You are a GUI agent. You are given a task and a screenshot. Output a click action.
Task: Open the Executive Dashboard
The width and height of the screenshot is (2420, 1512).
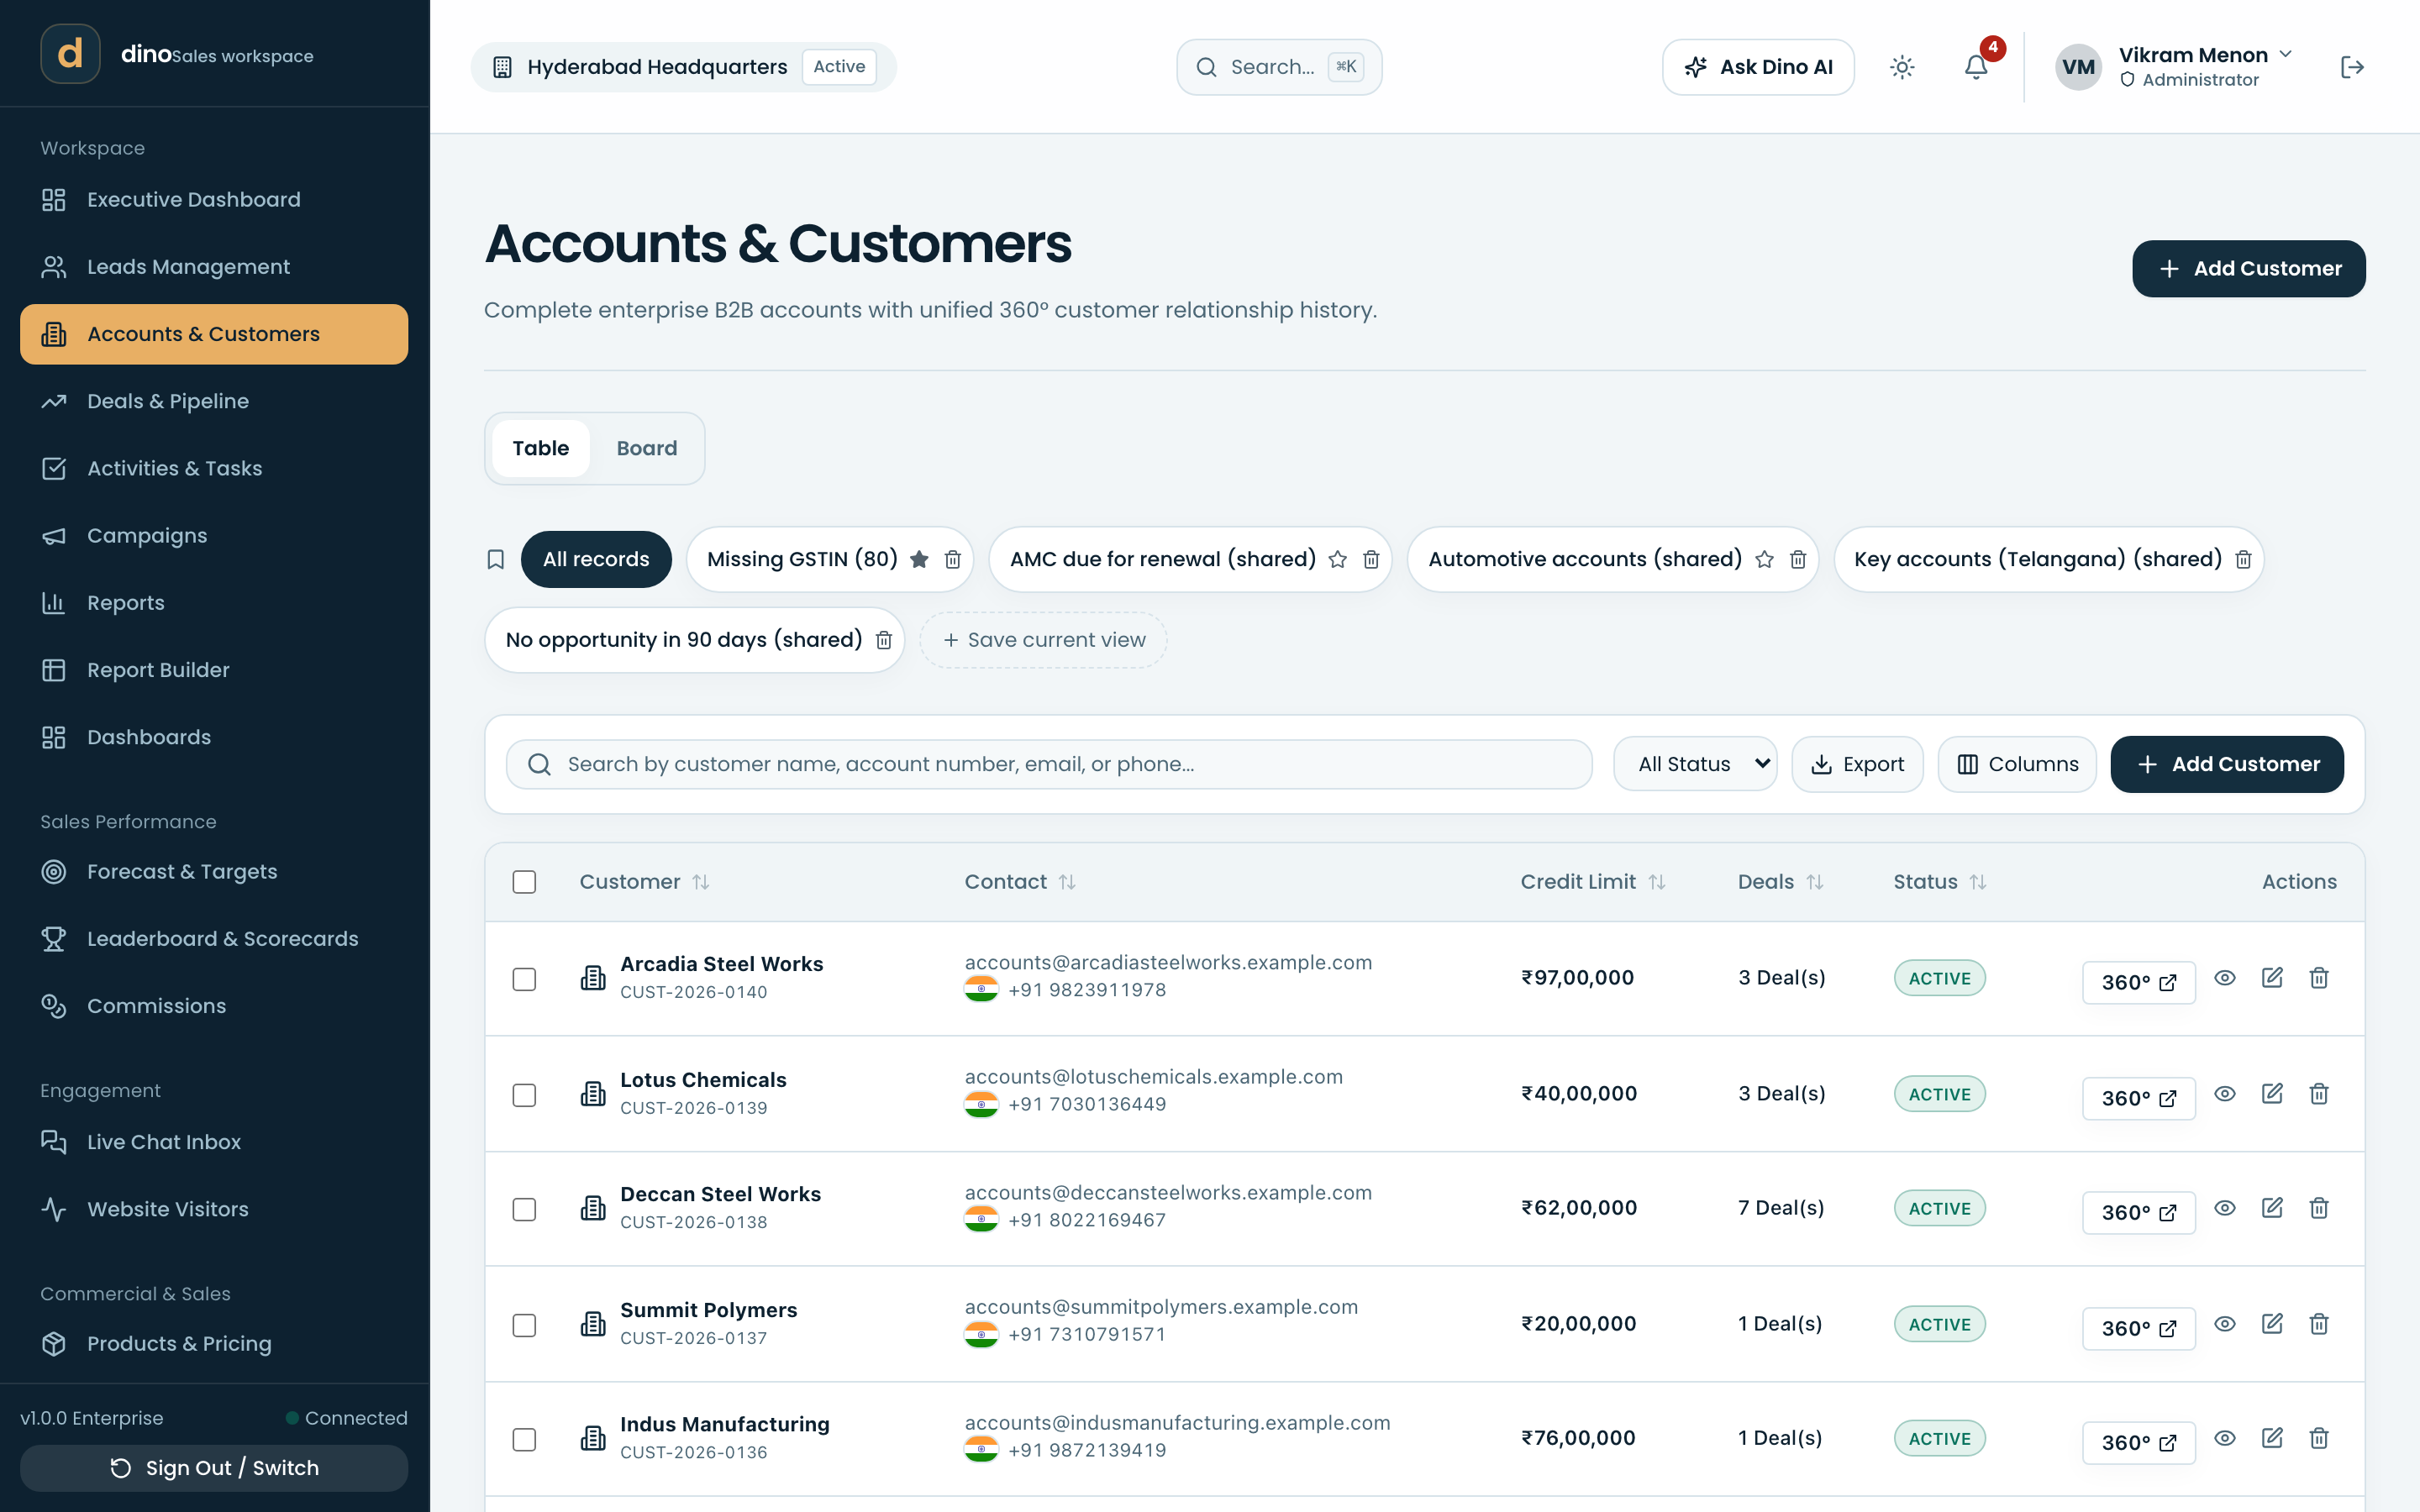tap(214, 199)
